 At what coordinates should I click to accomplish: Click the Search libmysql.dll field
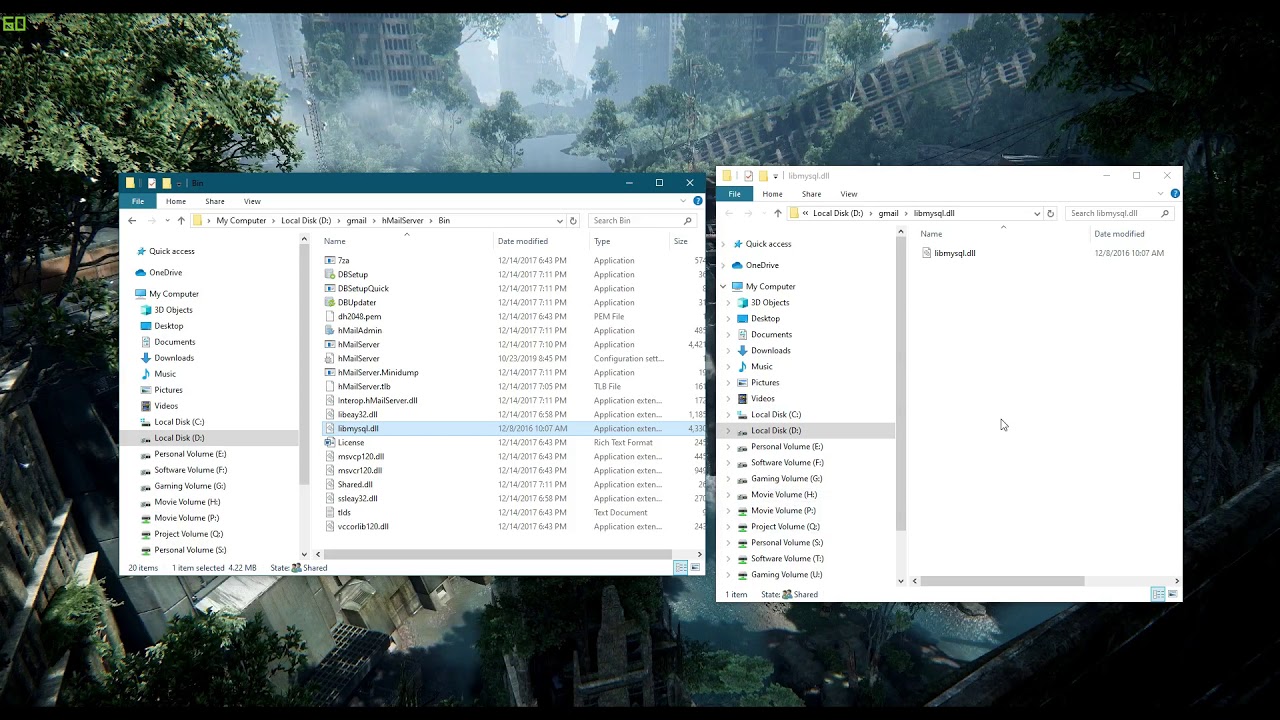pos(1112,213)
